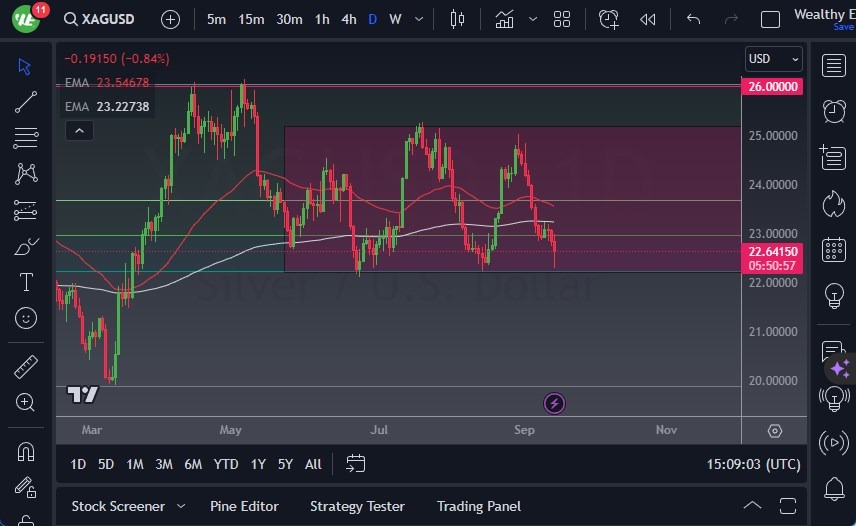
Task: Open the Fibonacci retracement tool
Action: [x=26, y=138]
